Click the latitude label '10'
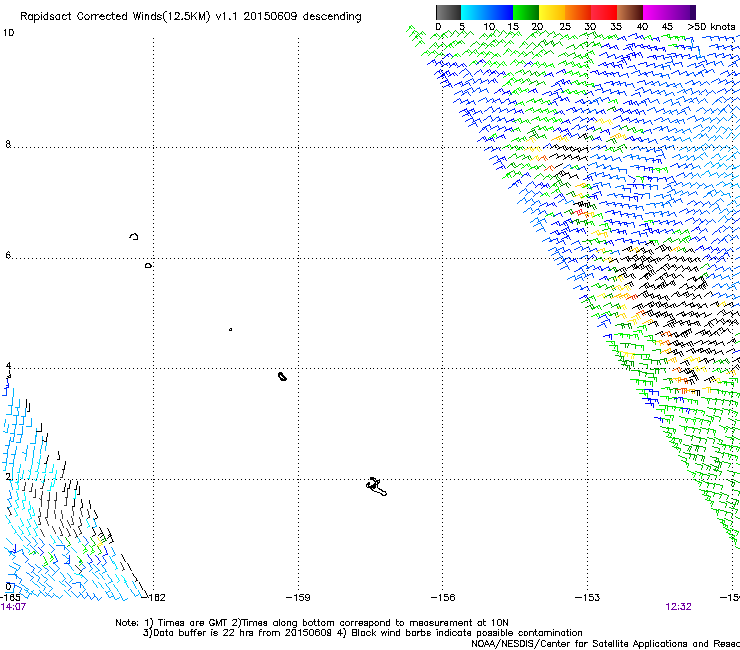 pyautogui.click(x=8, y=33)
